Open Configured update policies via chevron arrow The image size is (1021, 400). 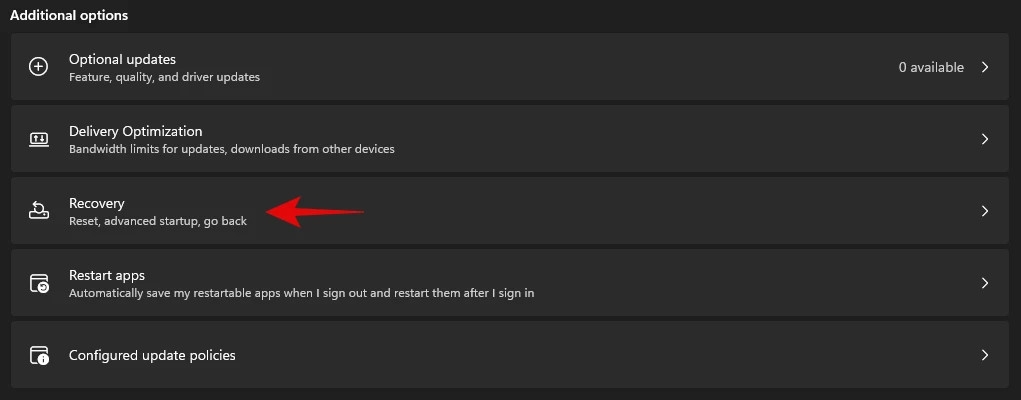[x=985, y=355]
